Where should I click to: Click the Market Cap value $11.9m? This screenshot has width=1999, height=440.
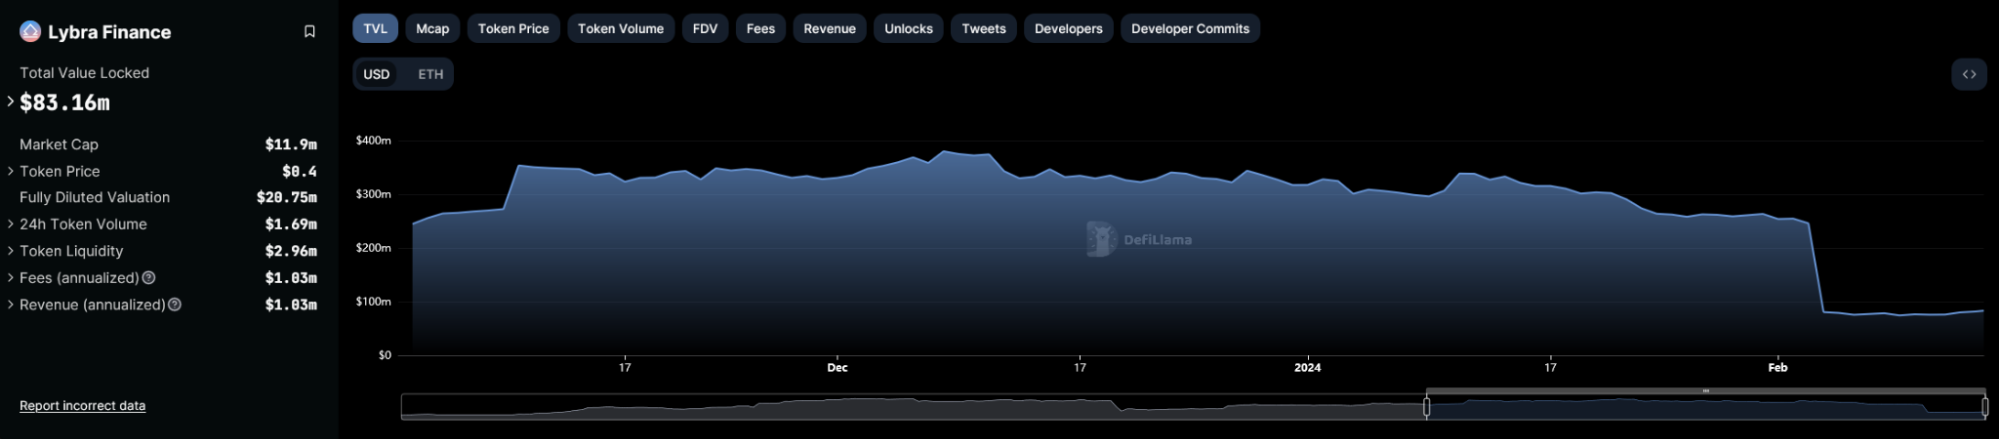[291, 144]
